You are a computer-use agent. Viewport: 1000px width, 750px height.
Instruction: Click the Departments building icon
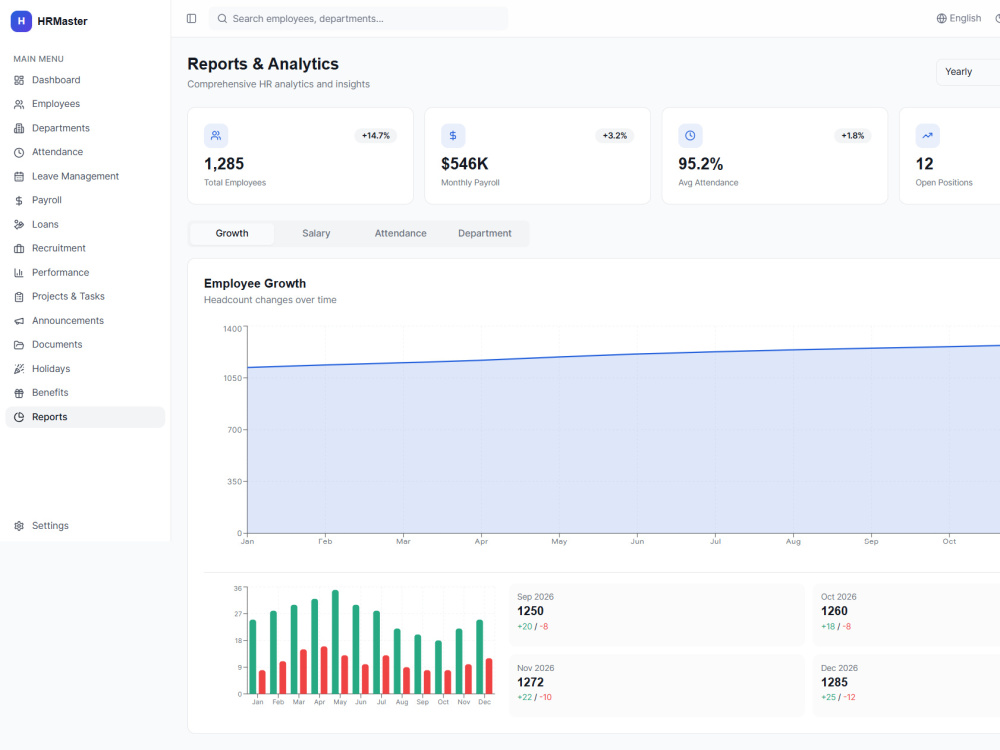[x=19, y=128]
